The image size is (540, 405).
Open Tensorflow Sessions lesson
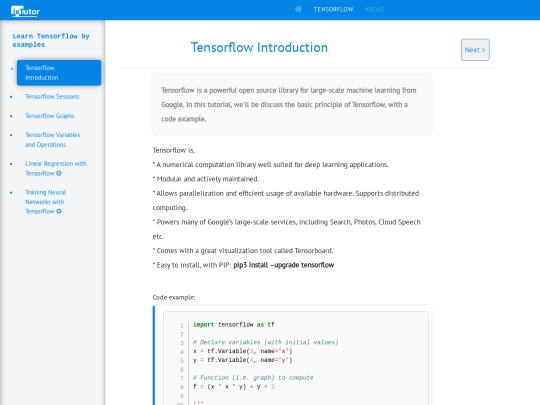click(x=52, y=96)
